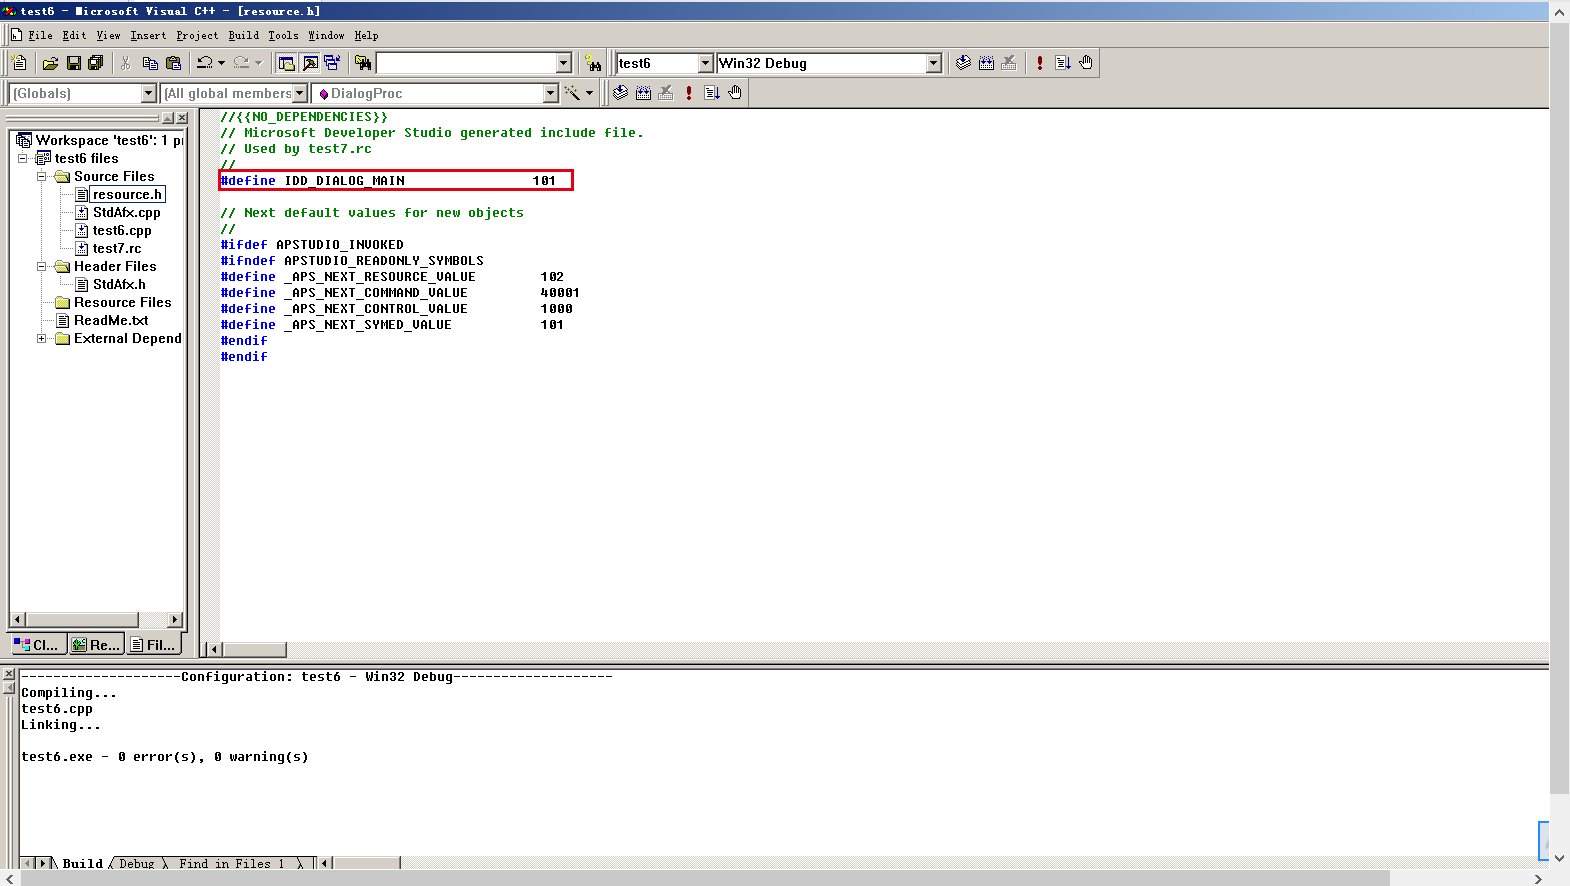Screen dimensions: 1570x886
Task: Collapse the Source Files folder
Action: pos(42,177)
